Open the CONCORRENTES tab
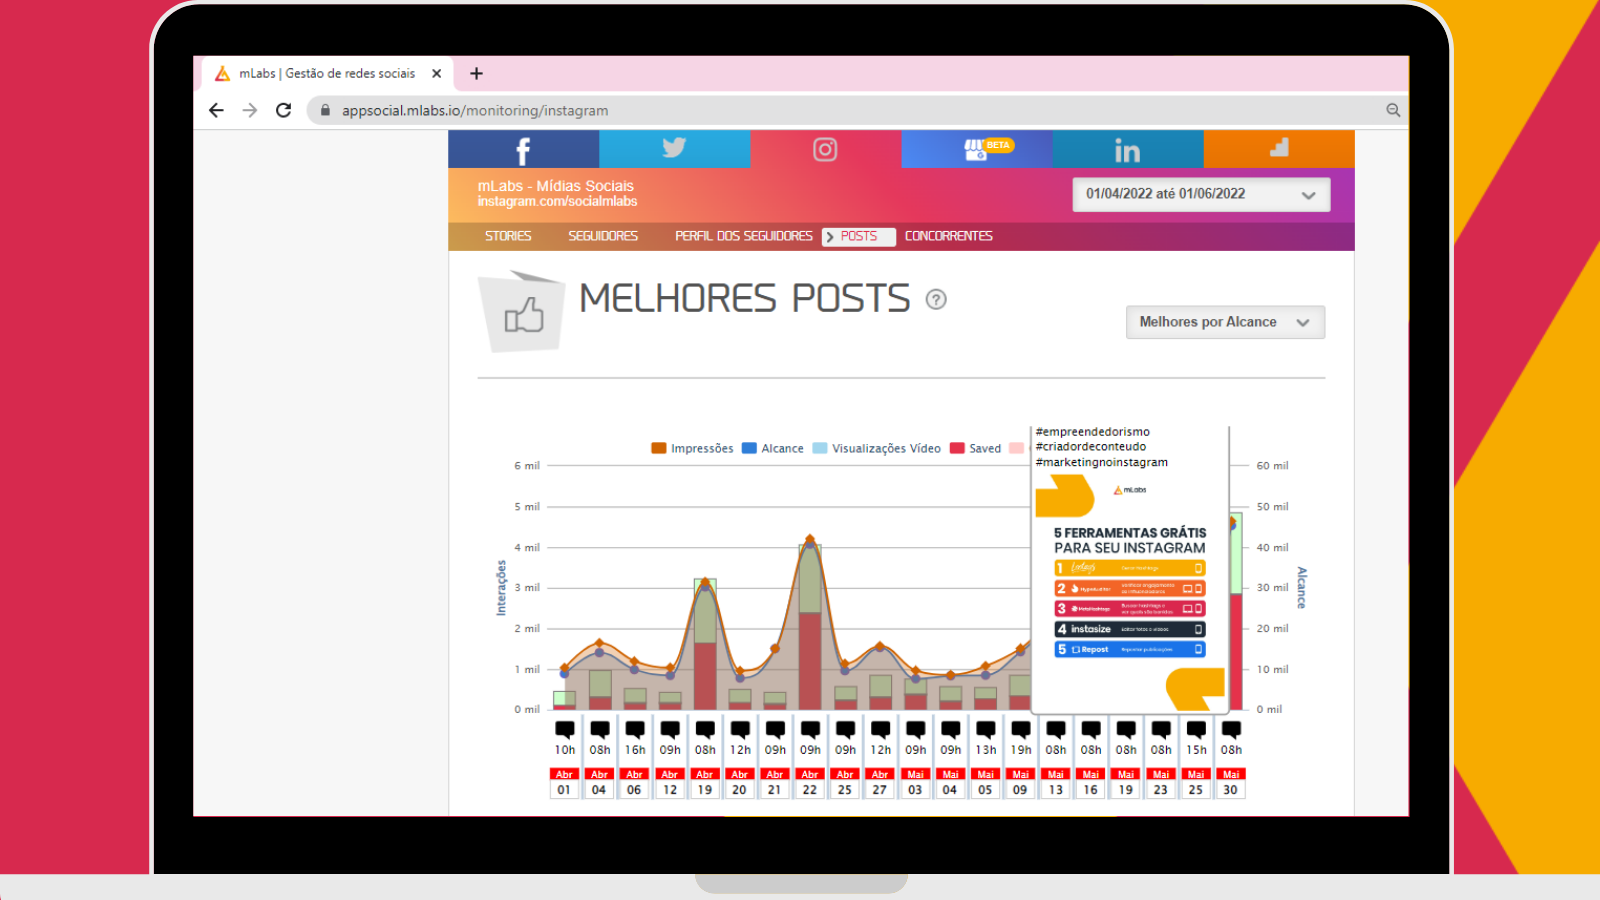Viewport: 1600px width, 900px height. pyautogui.click(x=948, y=236)
